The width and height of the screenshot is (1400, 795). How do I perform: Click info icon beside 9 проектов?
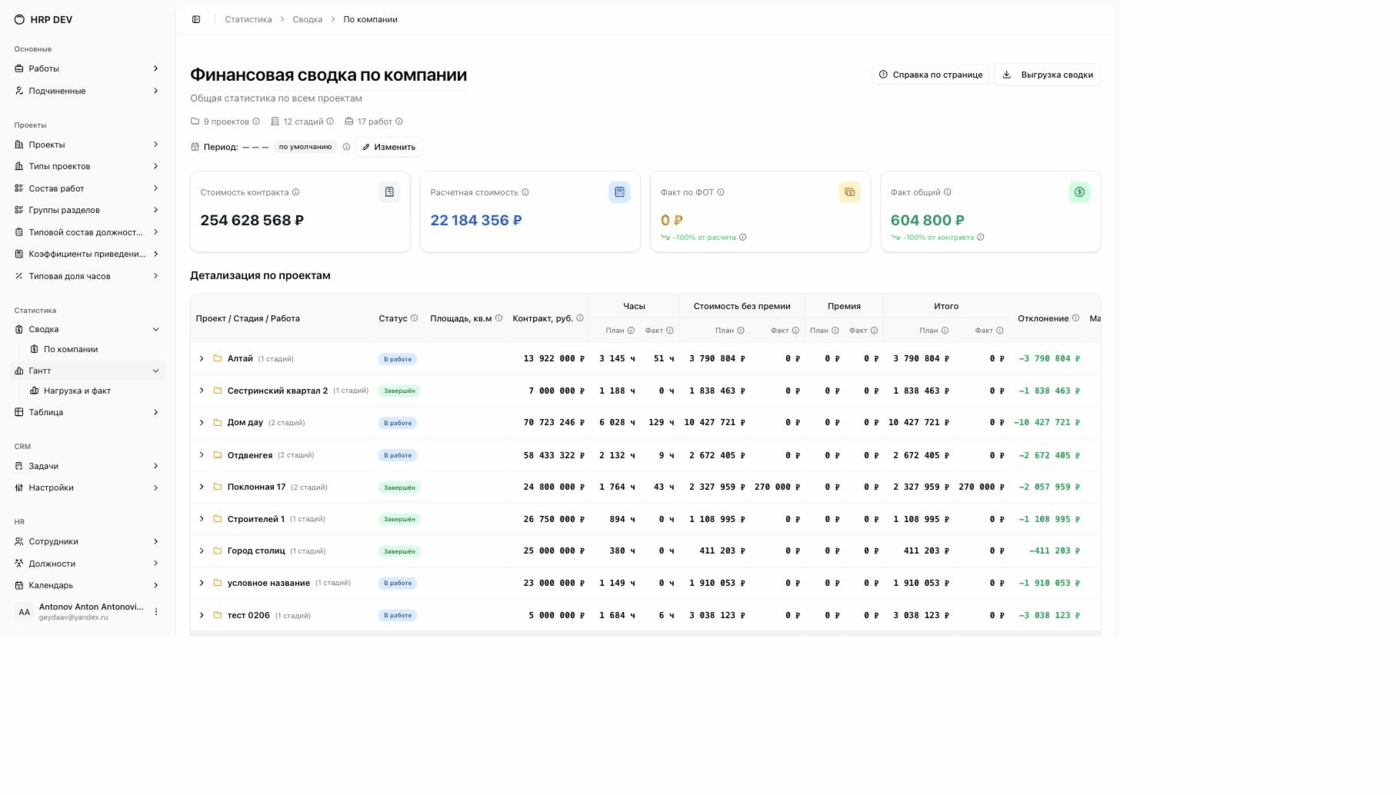[x=256, y=122]
